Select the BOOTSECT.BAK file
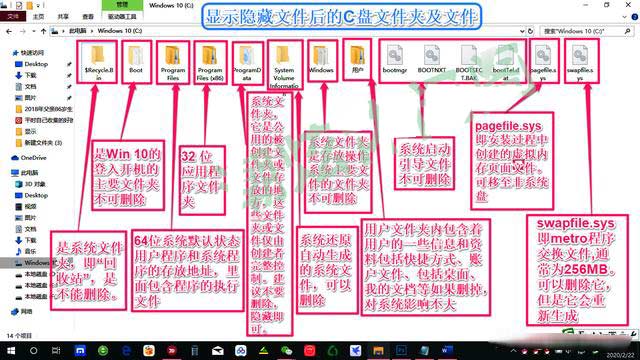The width and height of the screenshot is (640, 360). point(469,62)
